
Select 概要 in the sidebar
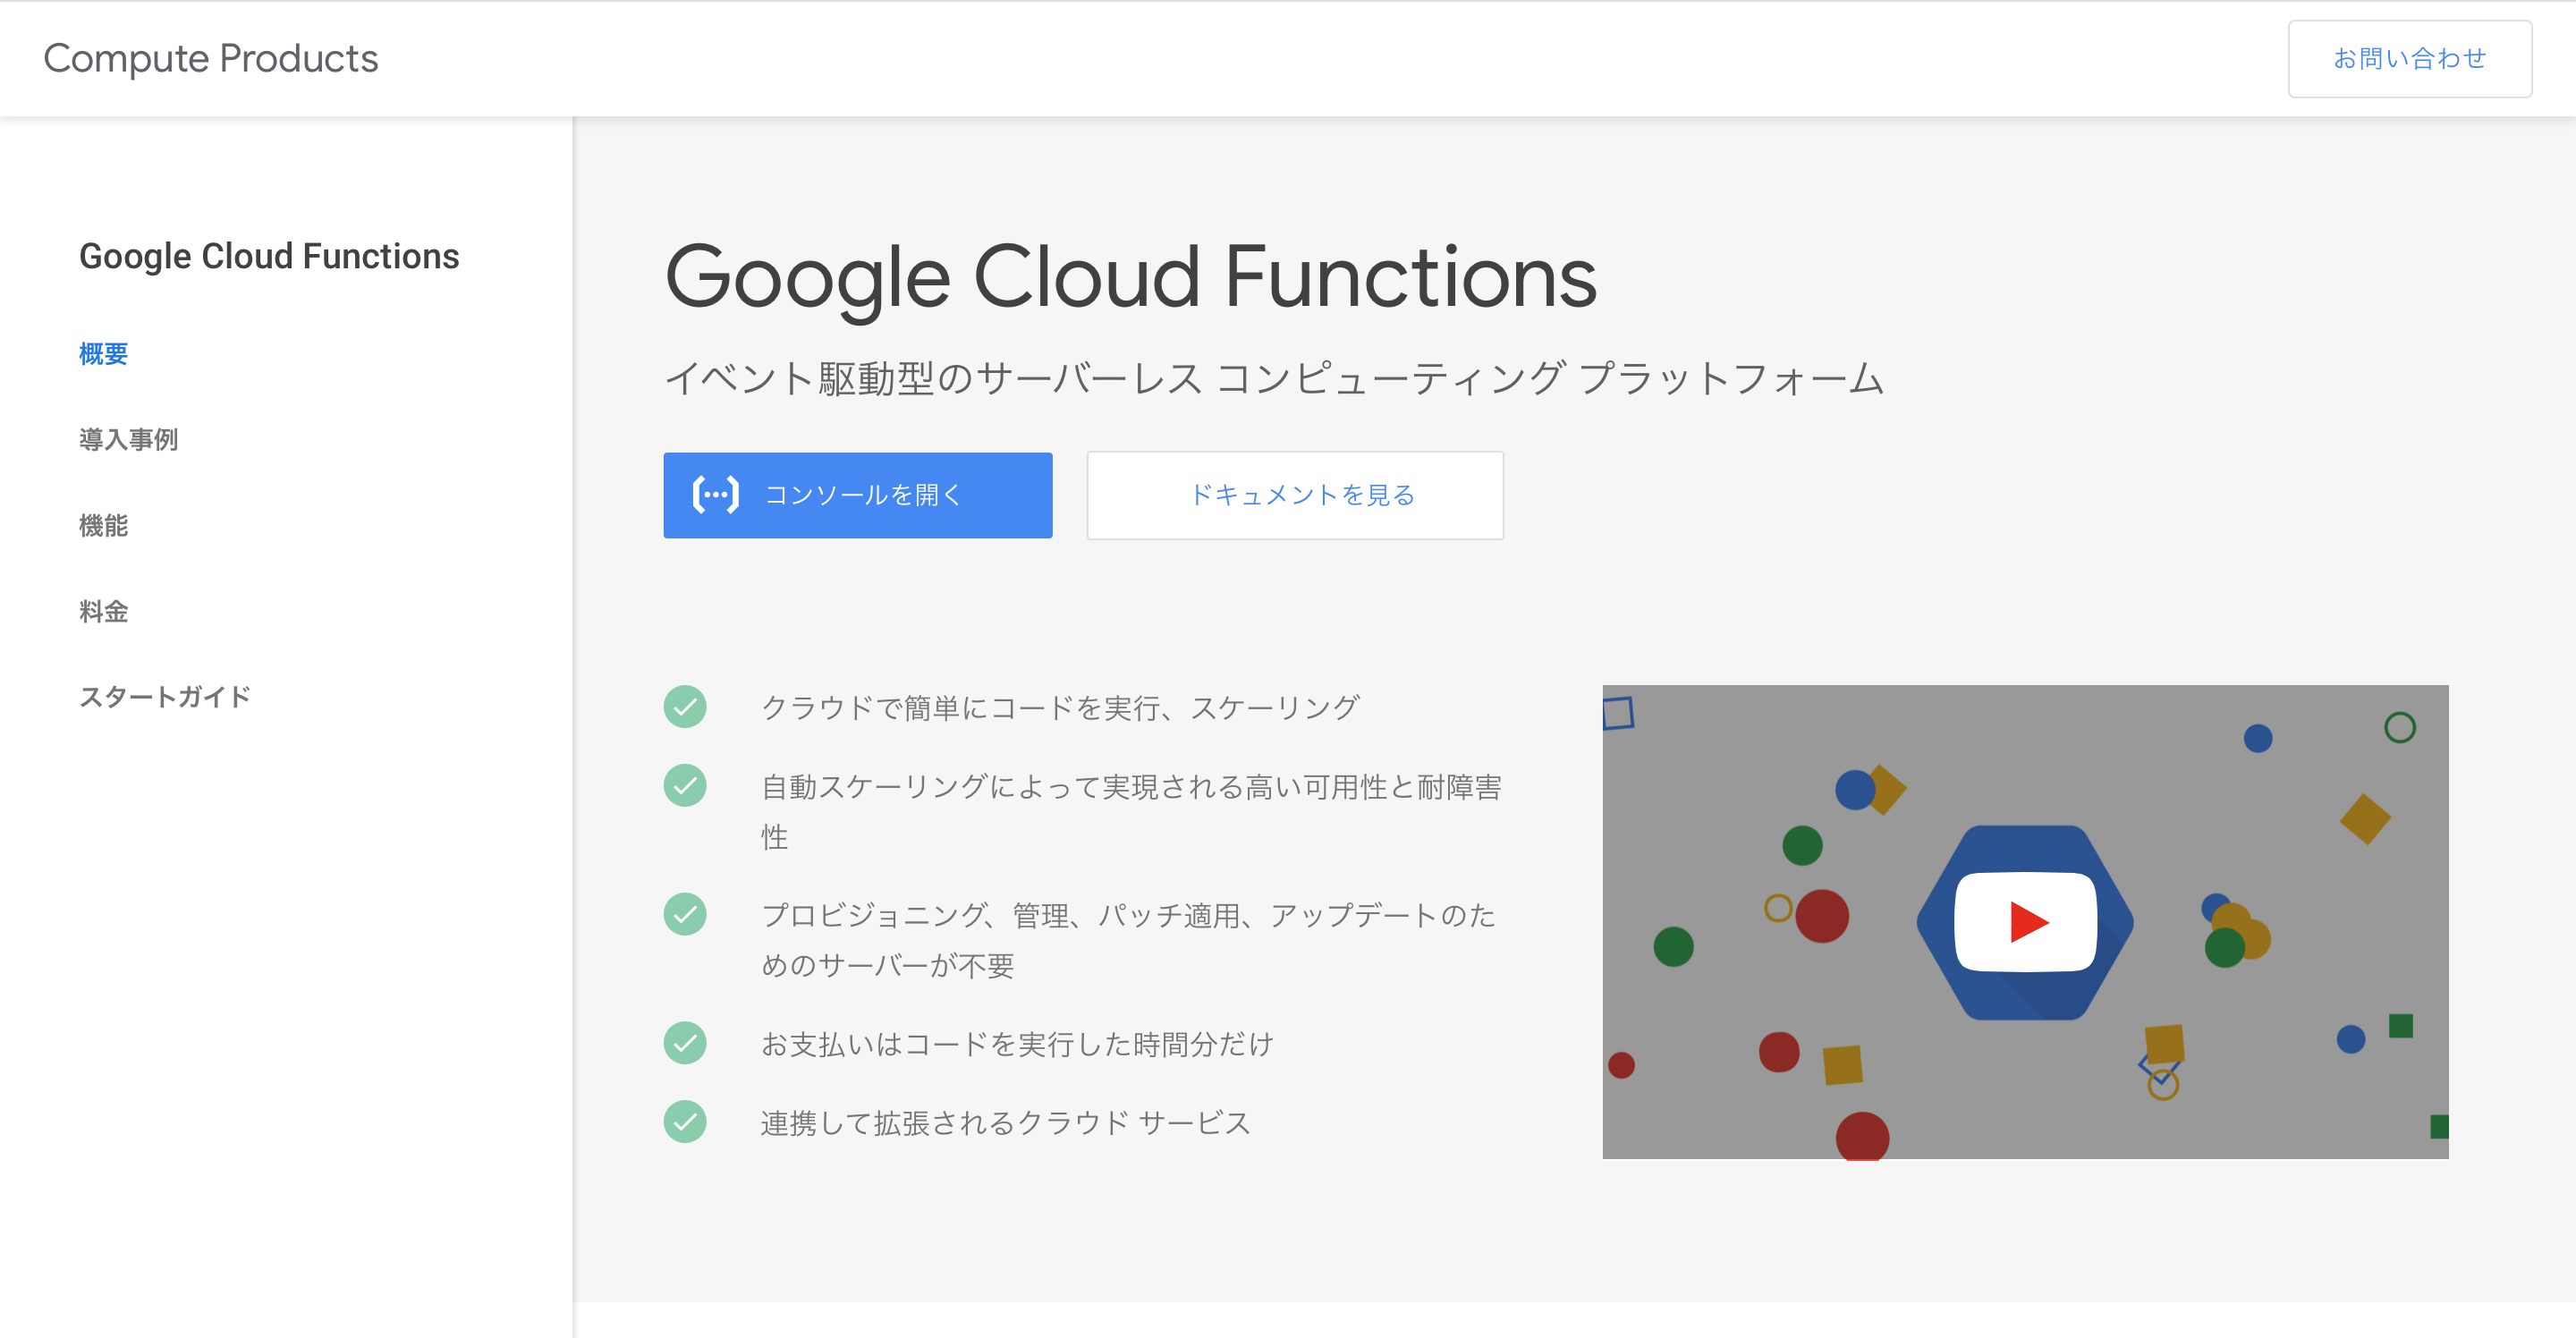click(x=103, y=353)
